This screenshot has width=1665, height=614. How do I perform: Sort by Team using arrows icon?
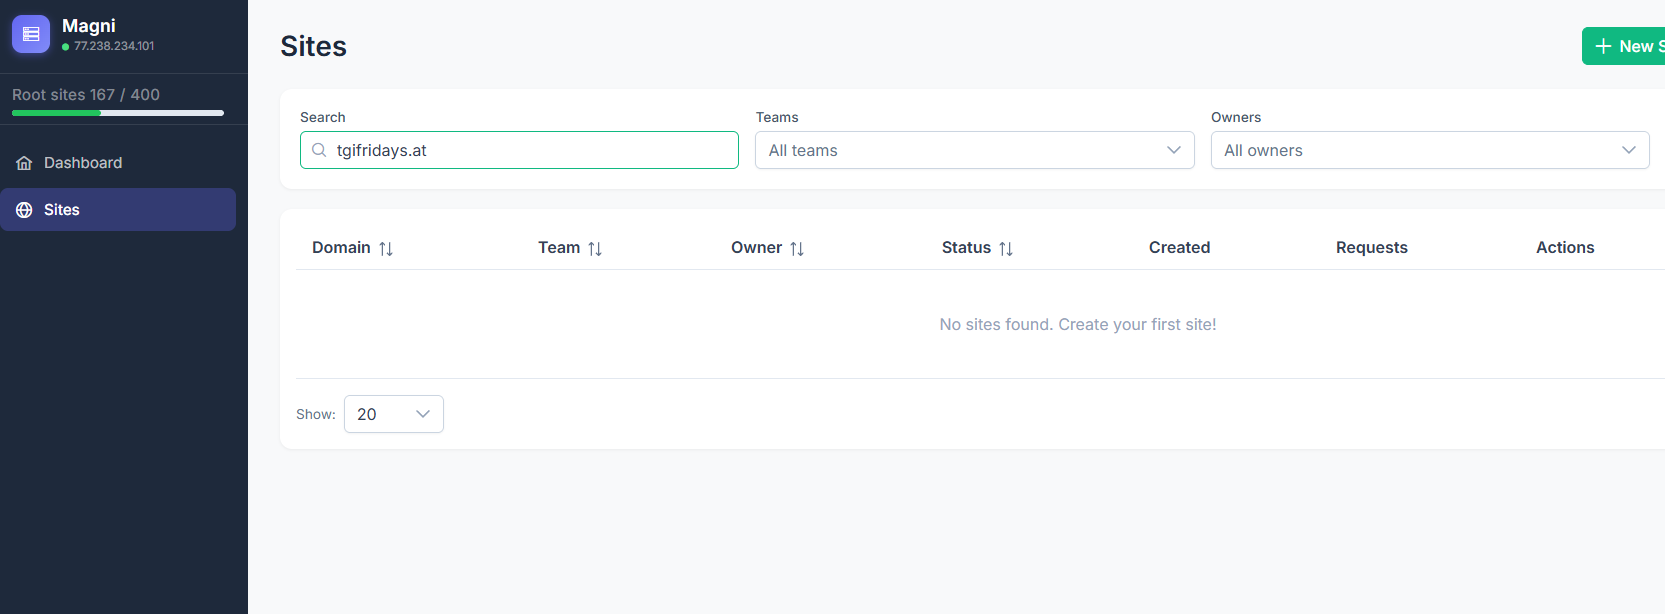click(595, 249)
